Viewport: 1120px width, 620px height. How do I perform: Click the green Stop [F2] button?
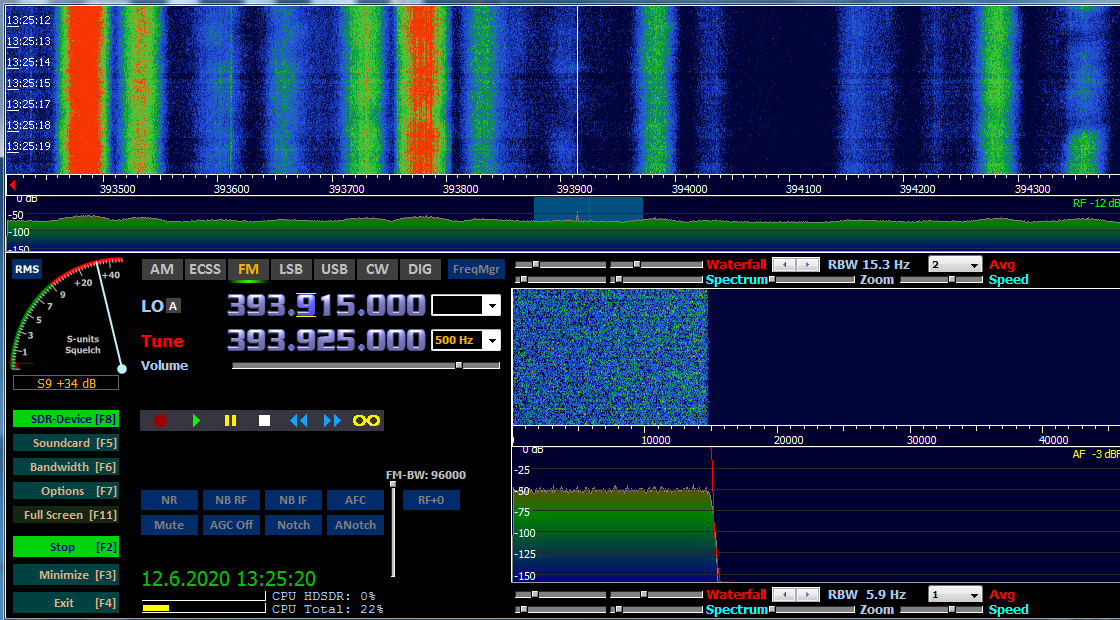tap(66, 547)
